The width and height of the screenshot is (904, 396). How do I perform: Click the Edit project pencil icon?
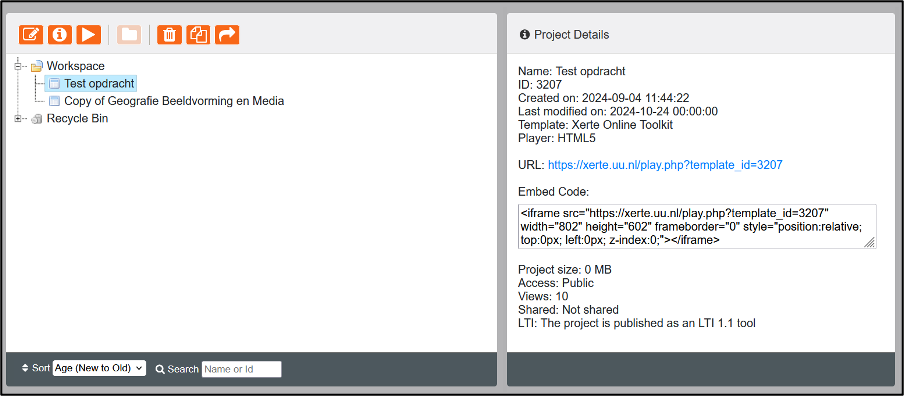pos(31,35)
